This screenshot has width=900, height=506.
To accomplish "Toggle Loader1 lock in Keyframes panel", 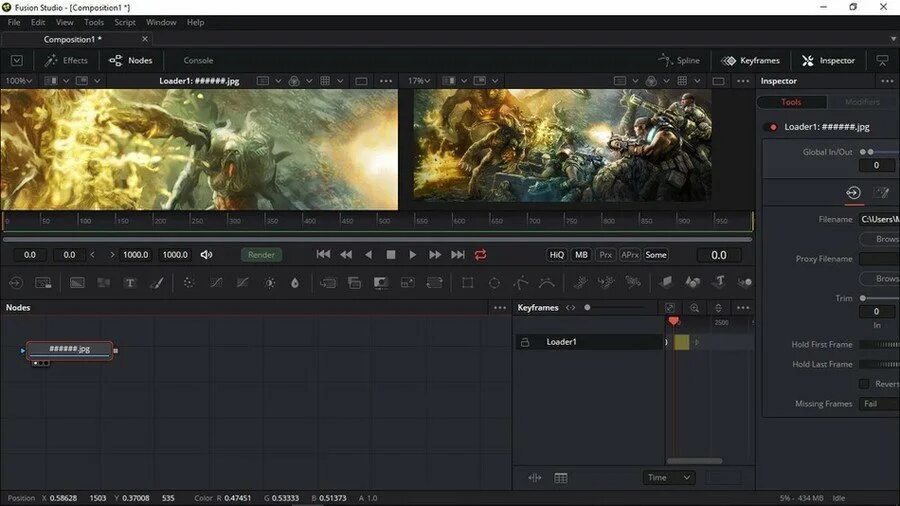I will pyautogui.click(x=525, y=342).
